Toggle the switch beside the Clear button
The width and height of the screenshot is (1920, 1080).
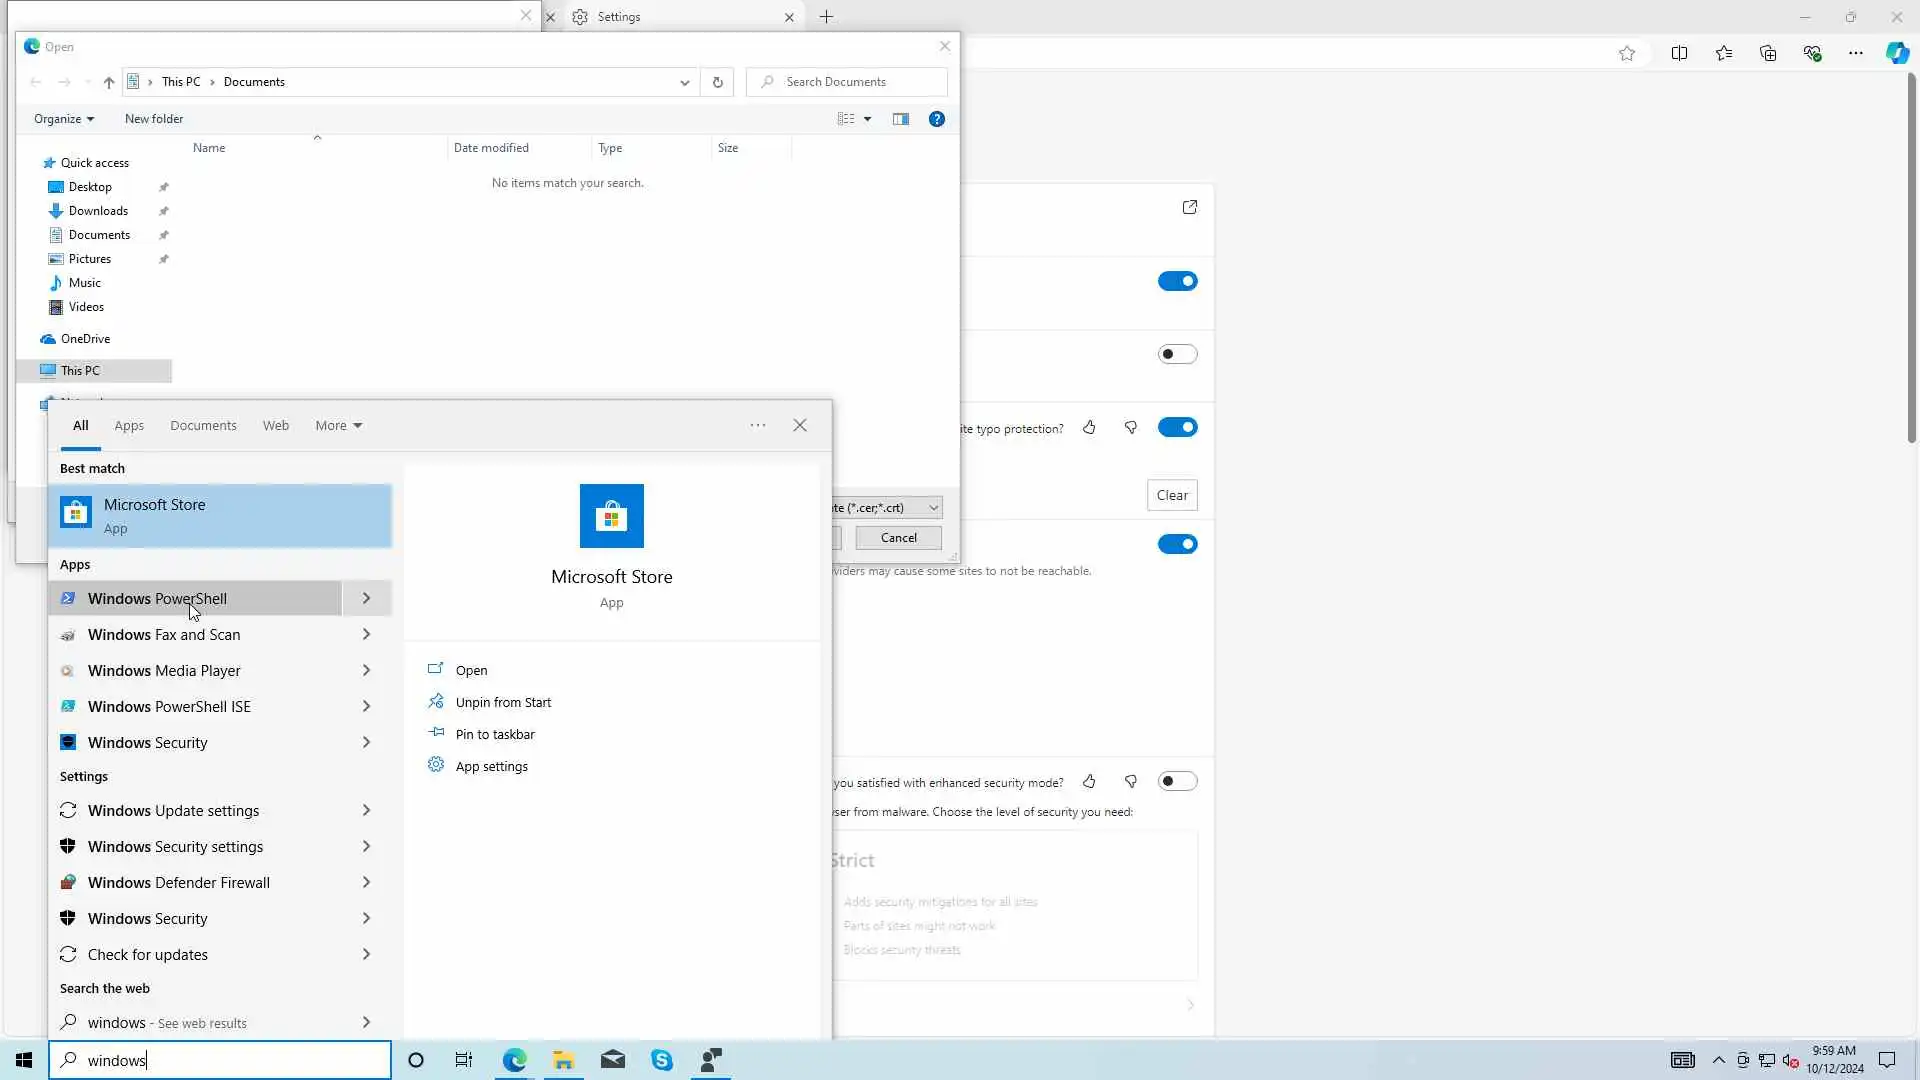pyautogui.click(x=1177, y=545)
